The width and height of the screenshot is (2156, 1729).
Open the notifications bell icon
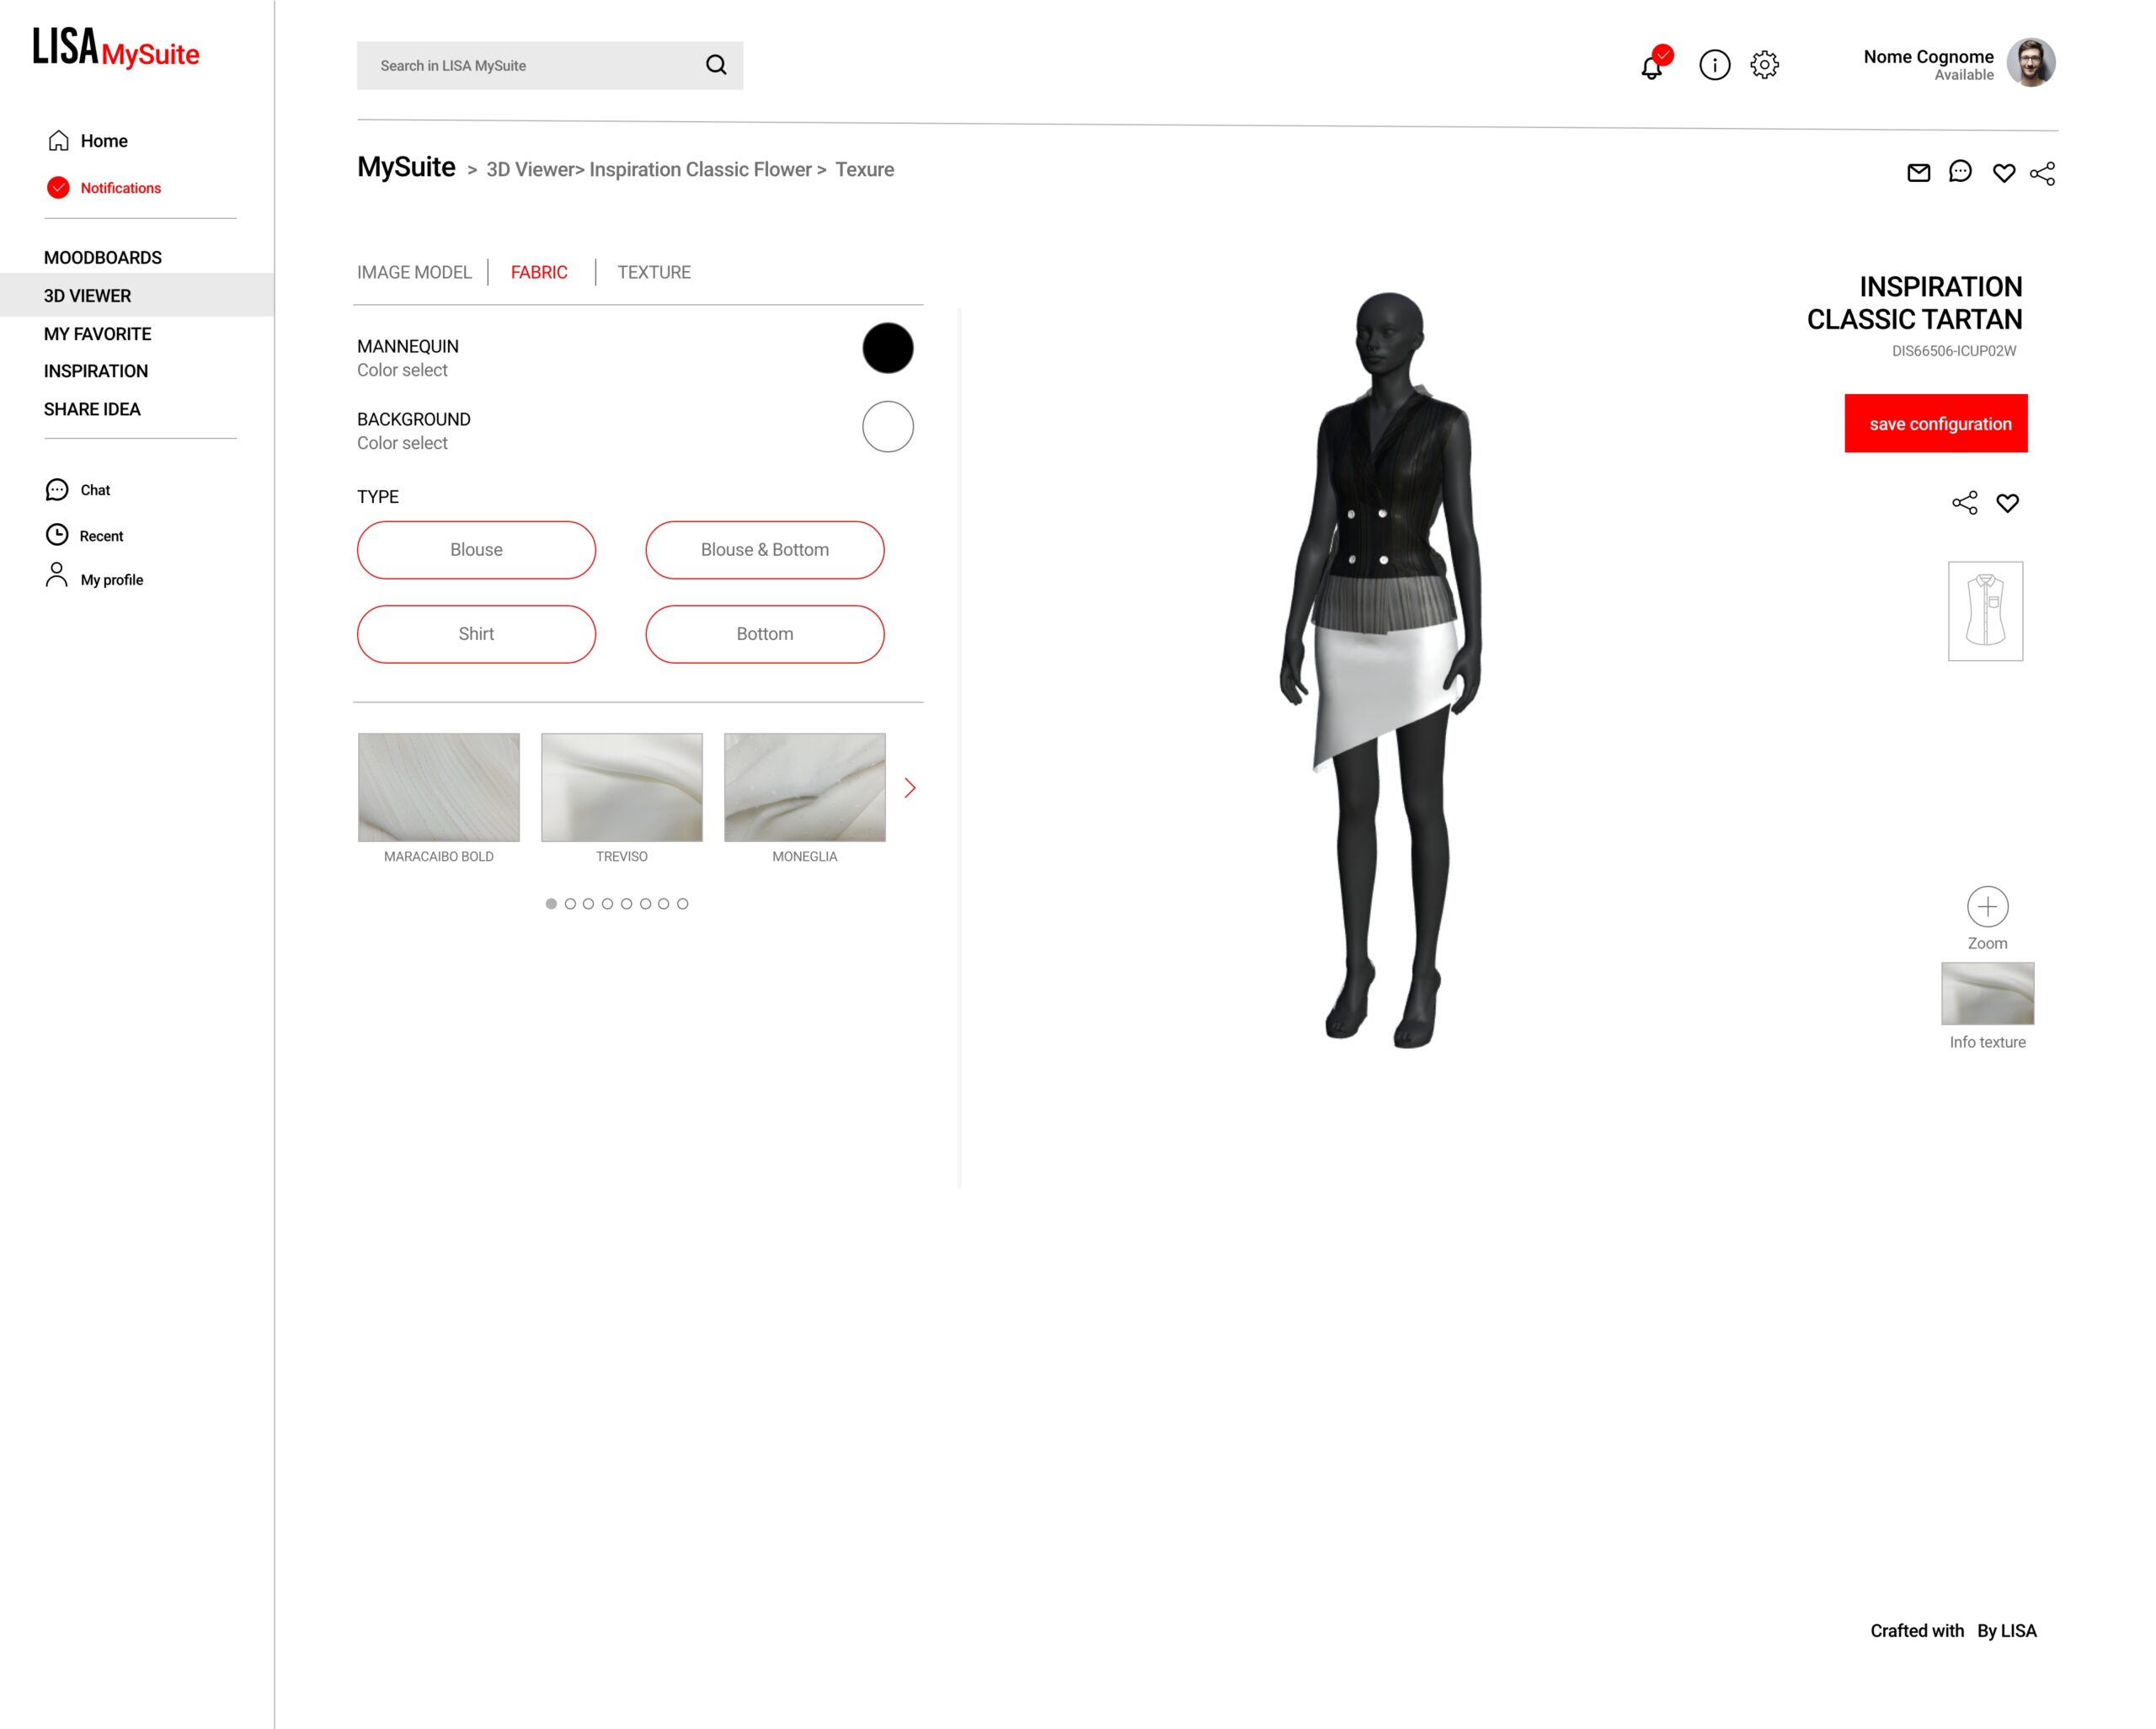(1651, 66)
